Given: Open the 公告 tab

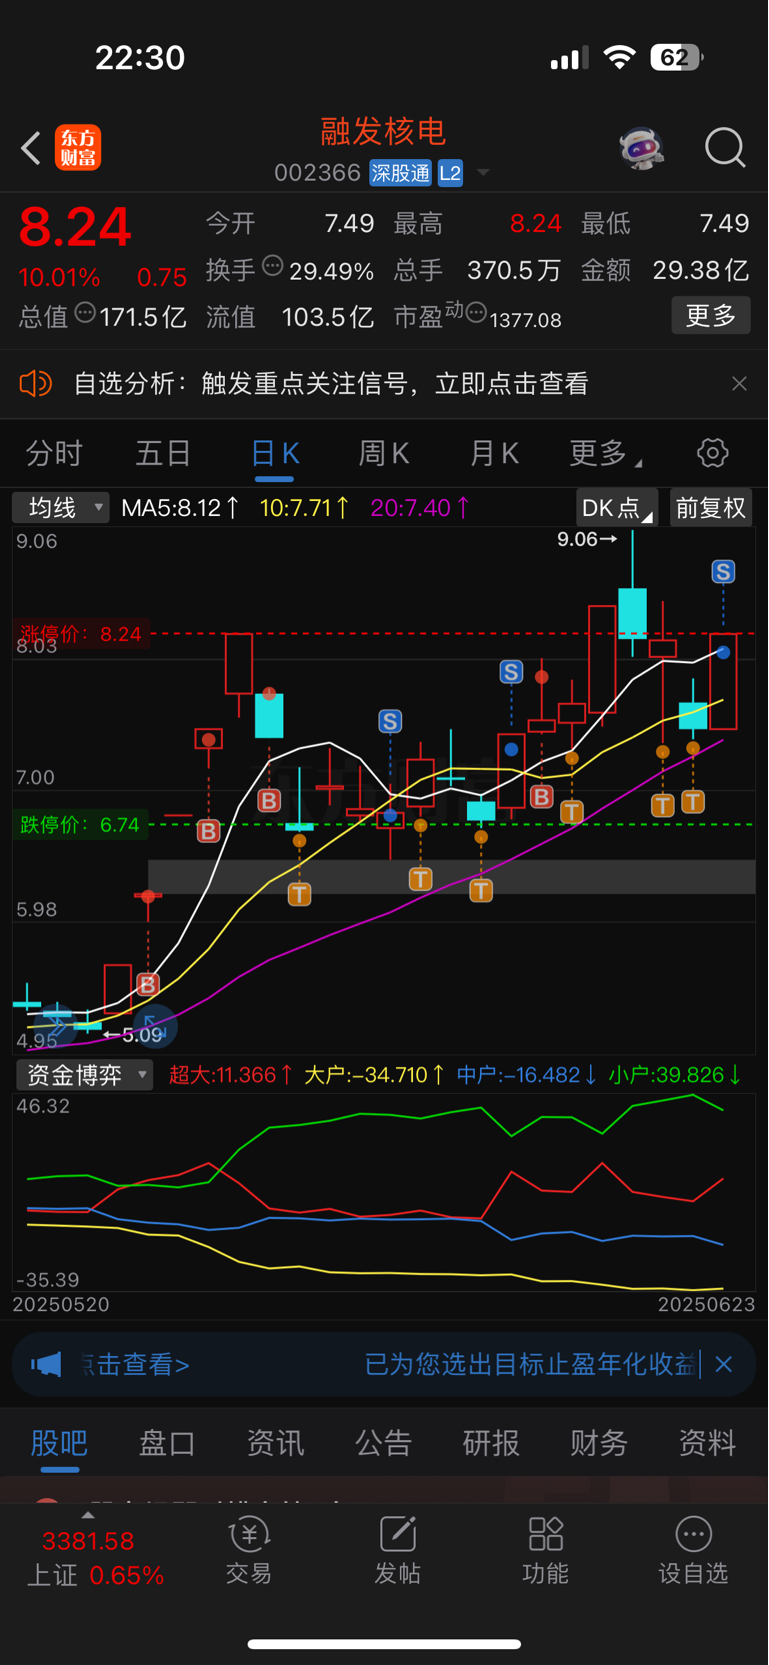Looking at the screenshot, I should pos(383,1443).
